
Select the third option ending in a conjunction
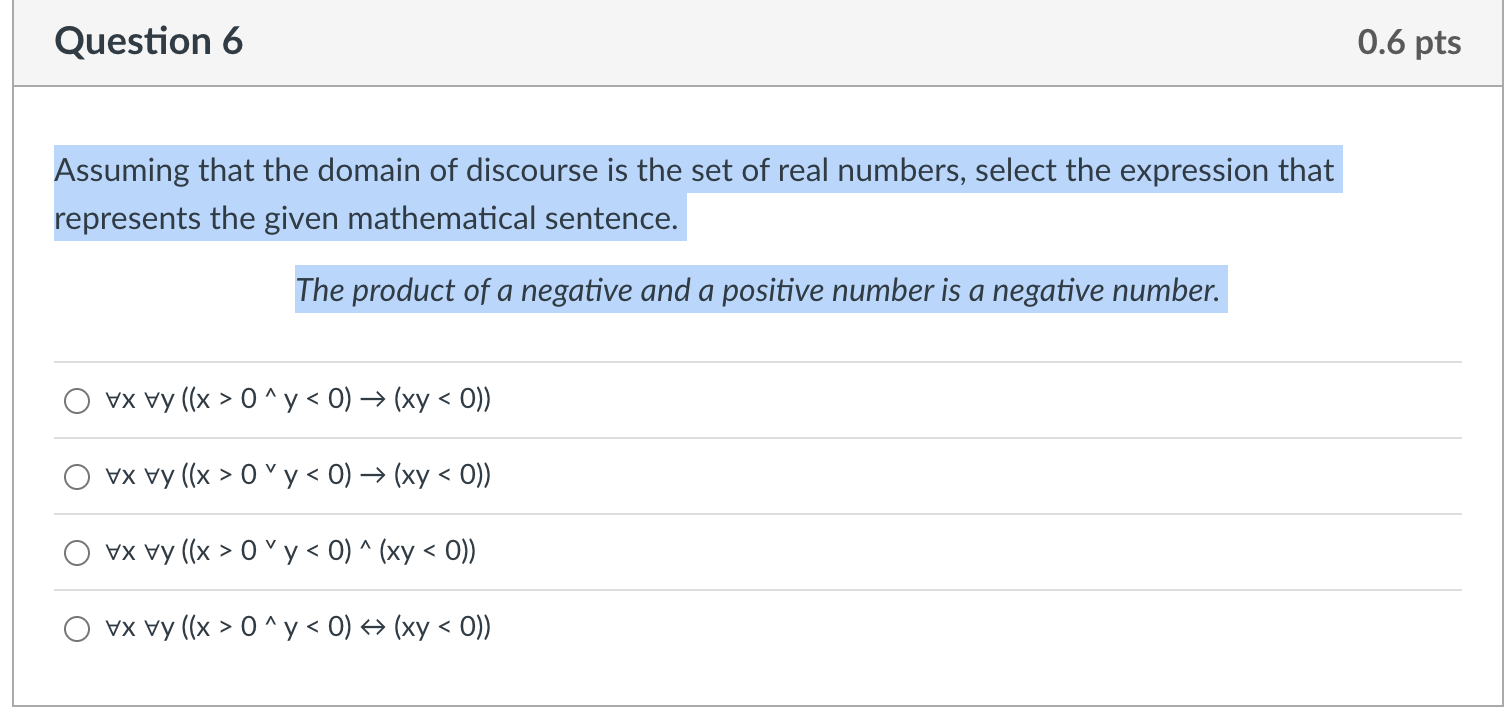[76, 552]
